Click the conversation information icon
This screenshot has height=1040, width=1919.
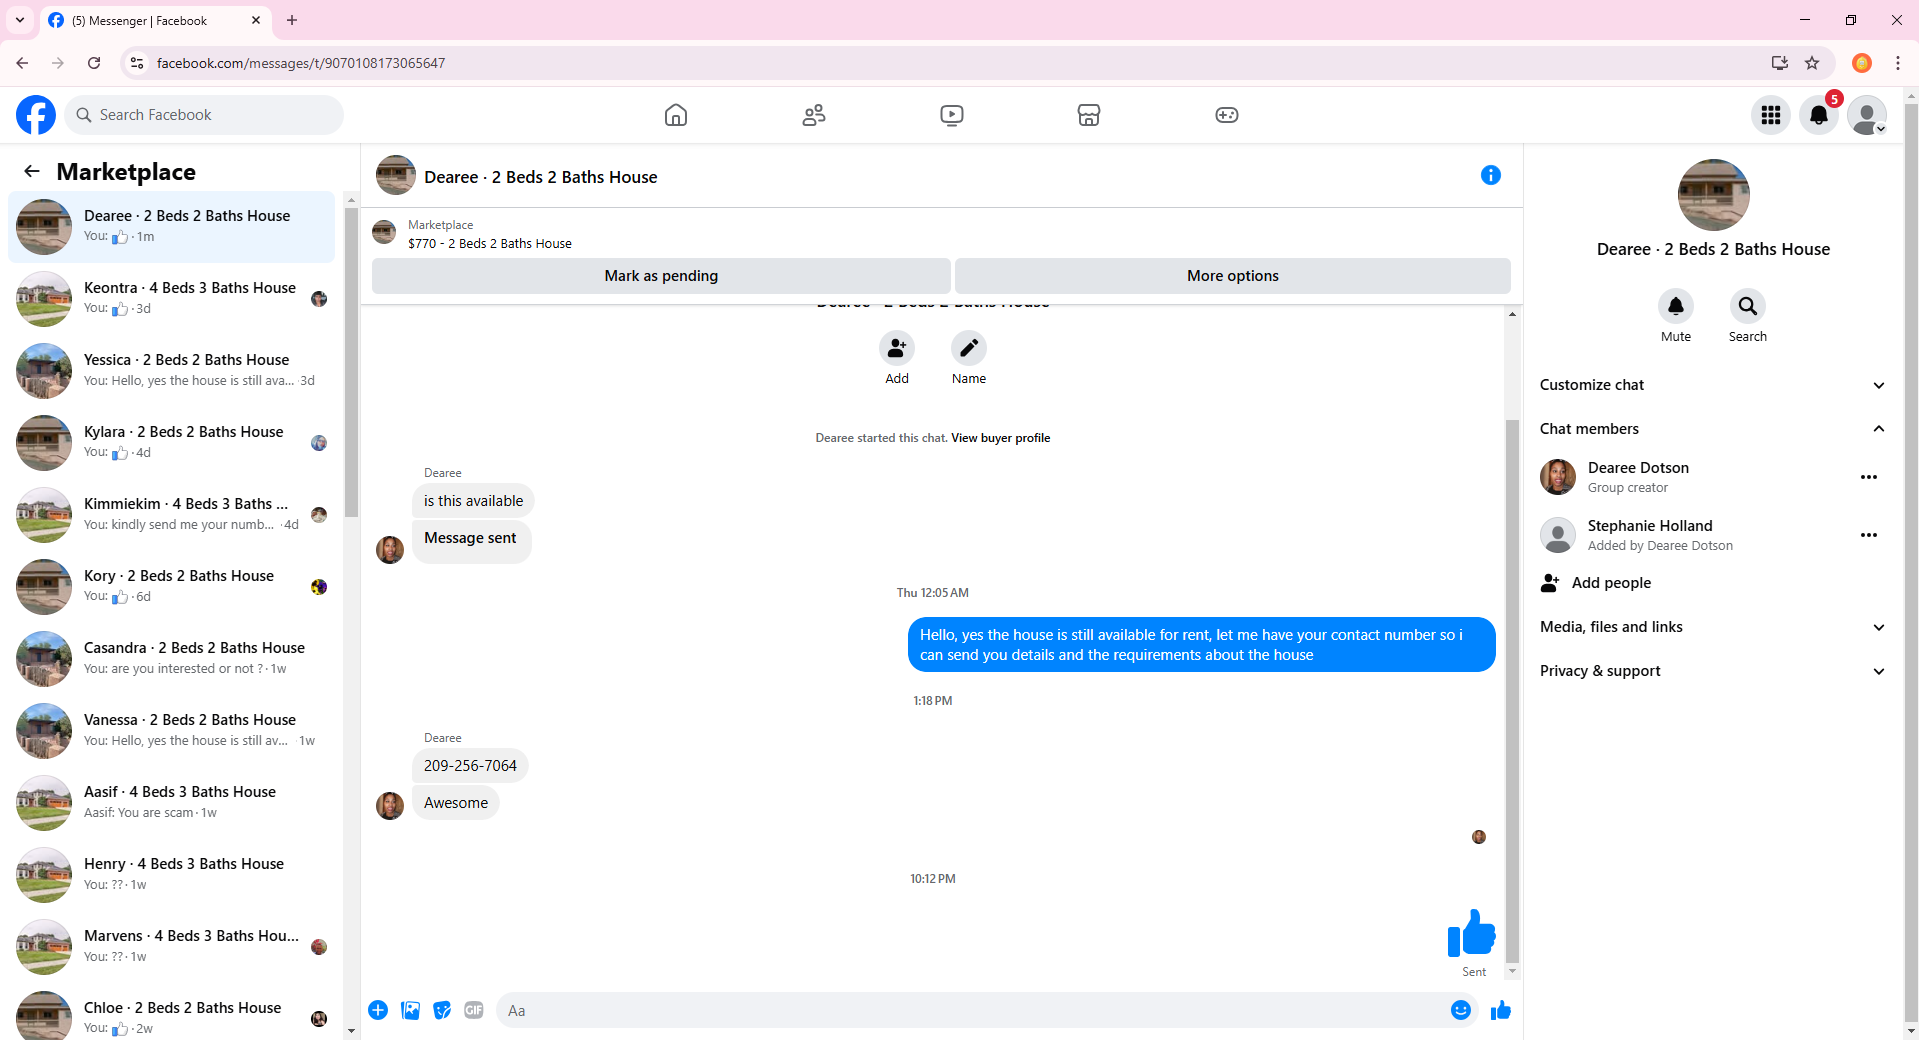point(1491,175)
